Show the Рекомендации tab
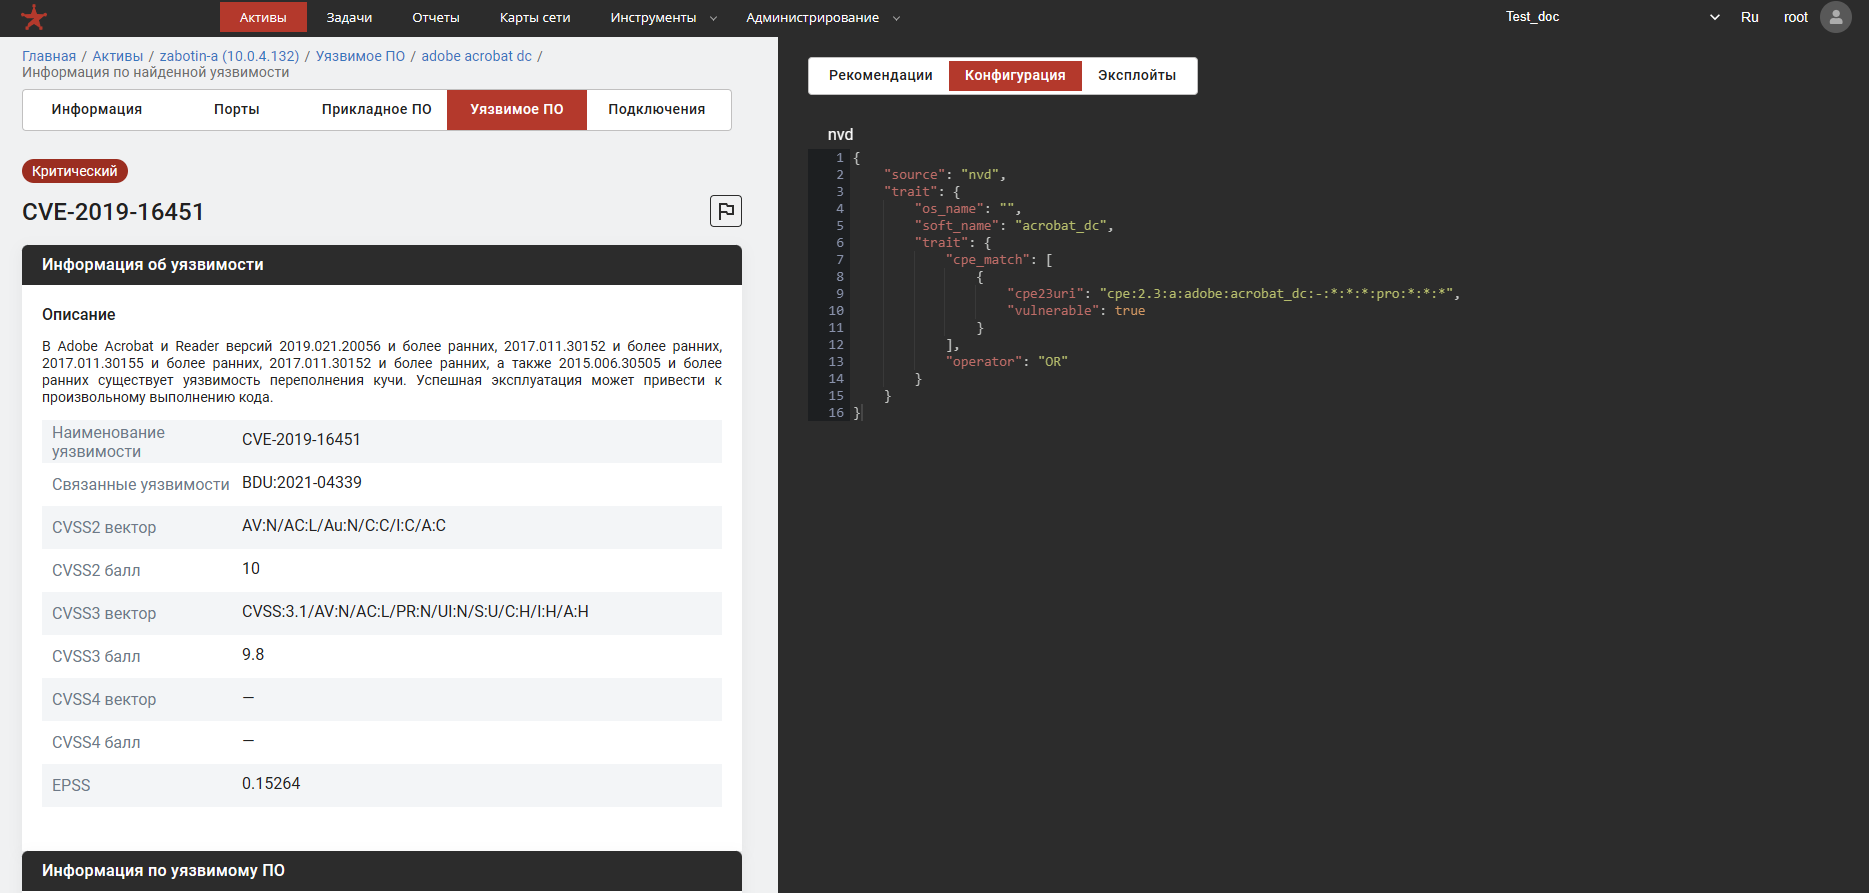The image size is (1869, 893). 880,76
